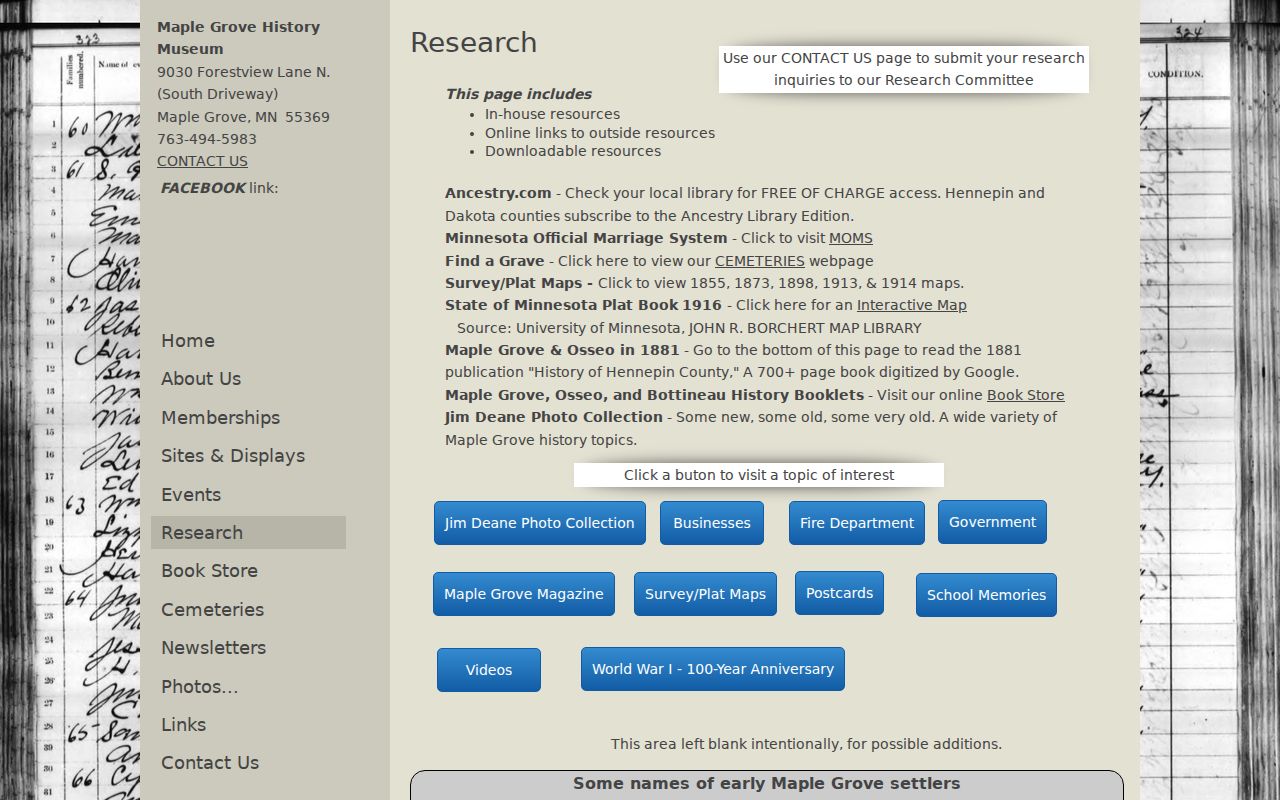Click World War I - 100-Year Anniversary button

[x=713, y=669]
